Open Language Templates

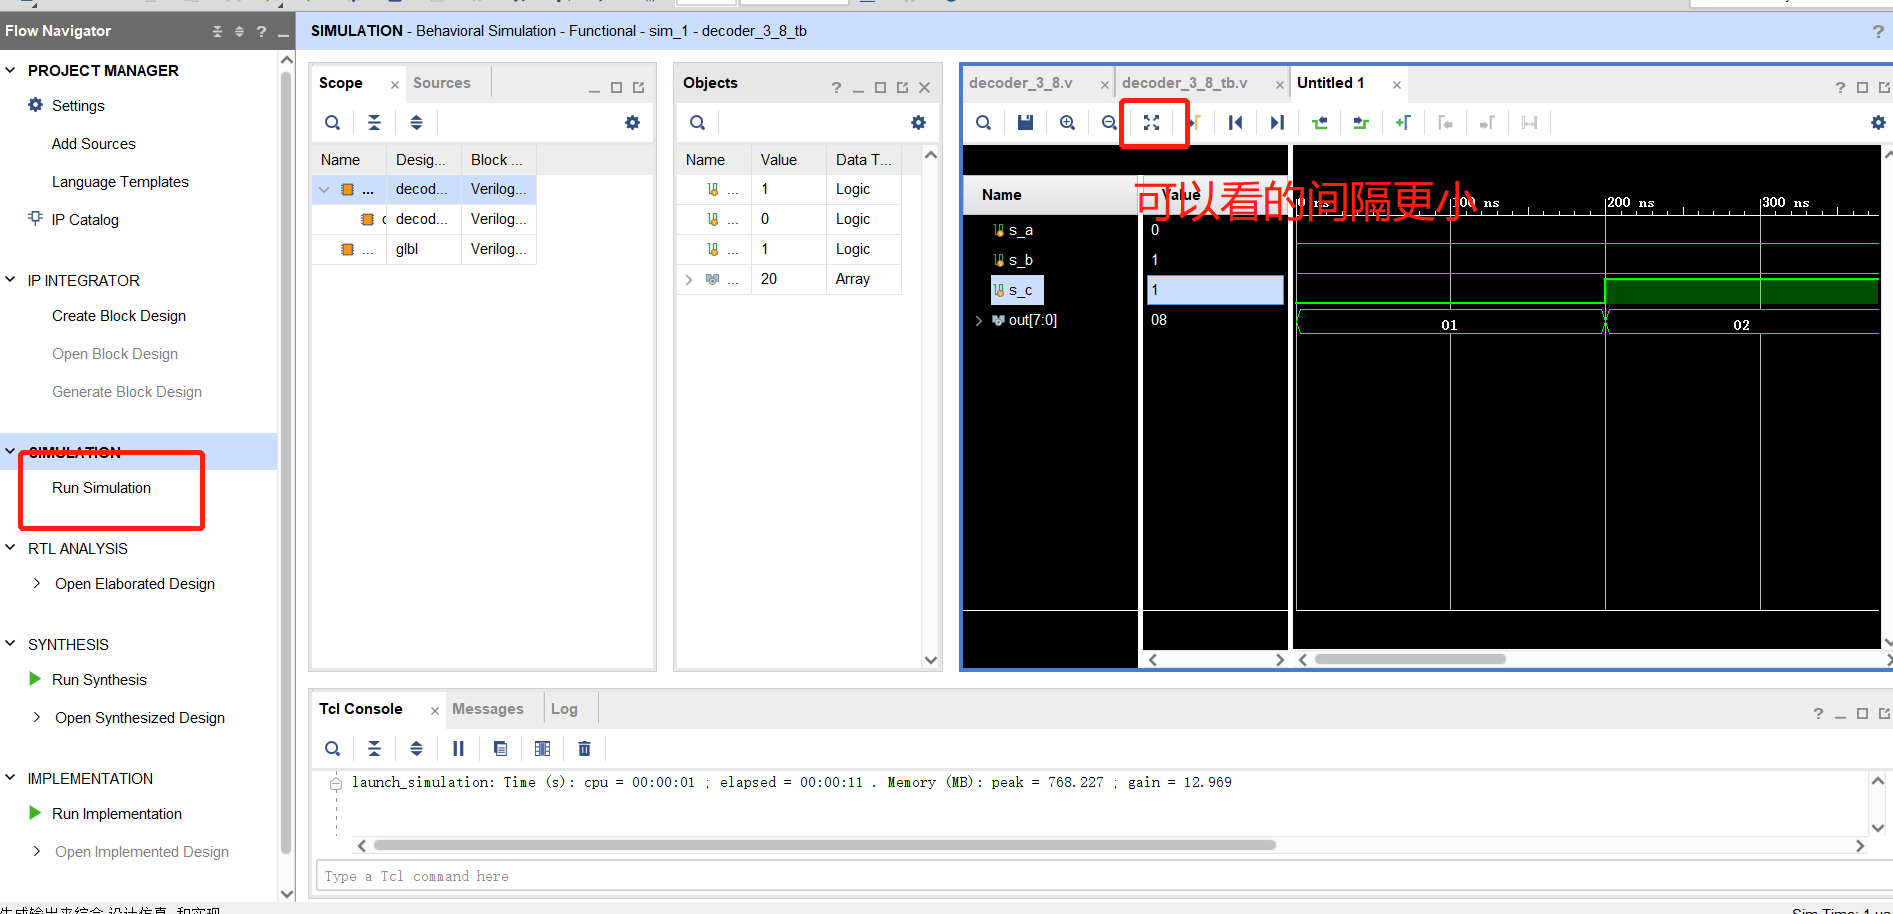click(x=120, y=182)
